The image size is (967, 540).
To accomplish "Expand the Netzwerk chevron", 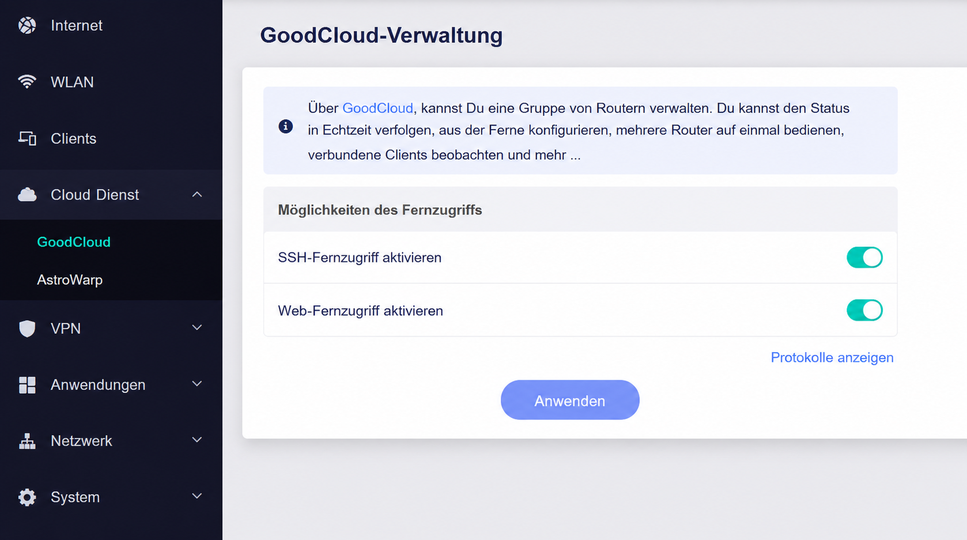I will [x=197, y=440].
